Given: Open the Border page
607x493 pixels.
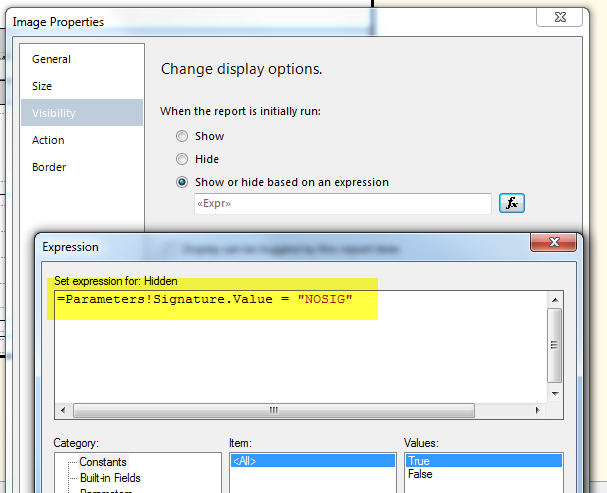Looking at the screenshot, I should point(82,167).
